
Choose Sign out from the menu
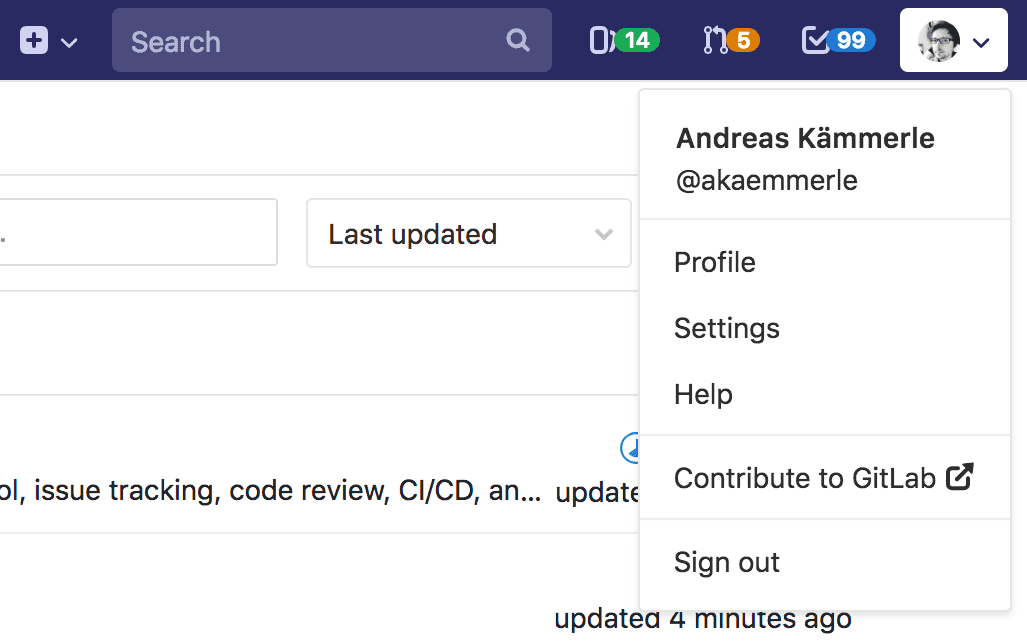(726, 562)
